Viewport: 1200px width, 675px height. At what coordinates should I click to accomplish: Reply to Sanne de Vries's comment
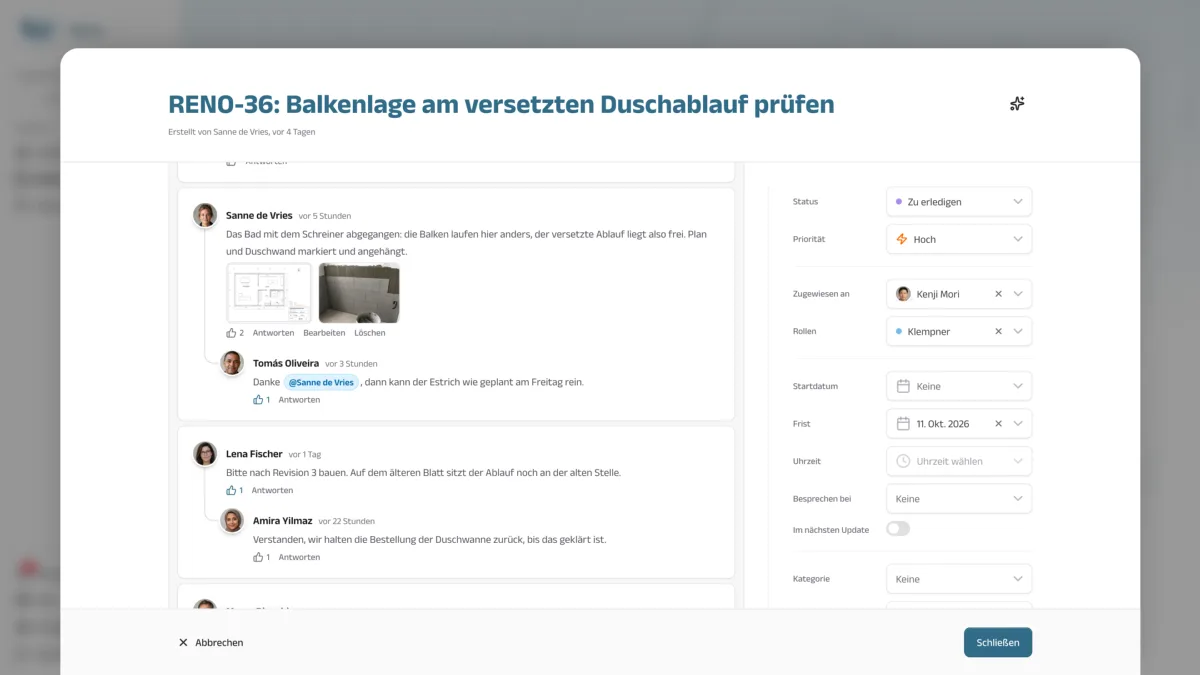click(273, 333)
